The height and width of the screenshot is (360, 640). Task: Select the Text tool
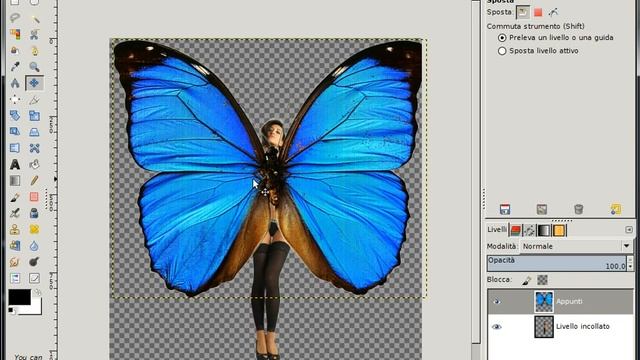click(15, 164)
